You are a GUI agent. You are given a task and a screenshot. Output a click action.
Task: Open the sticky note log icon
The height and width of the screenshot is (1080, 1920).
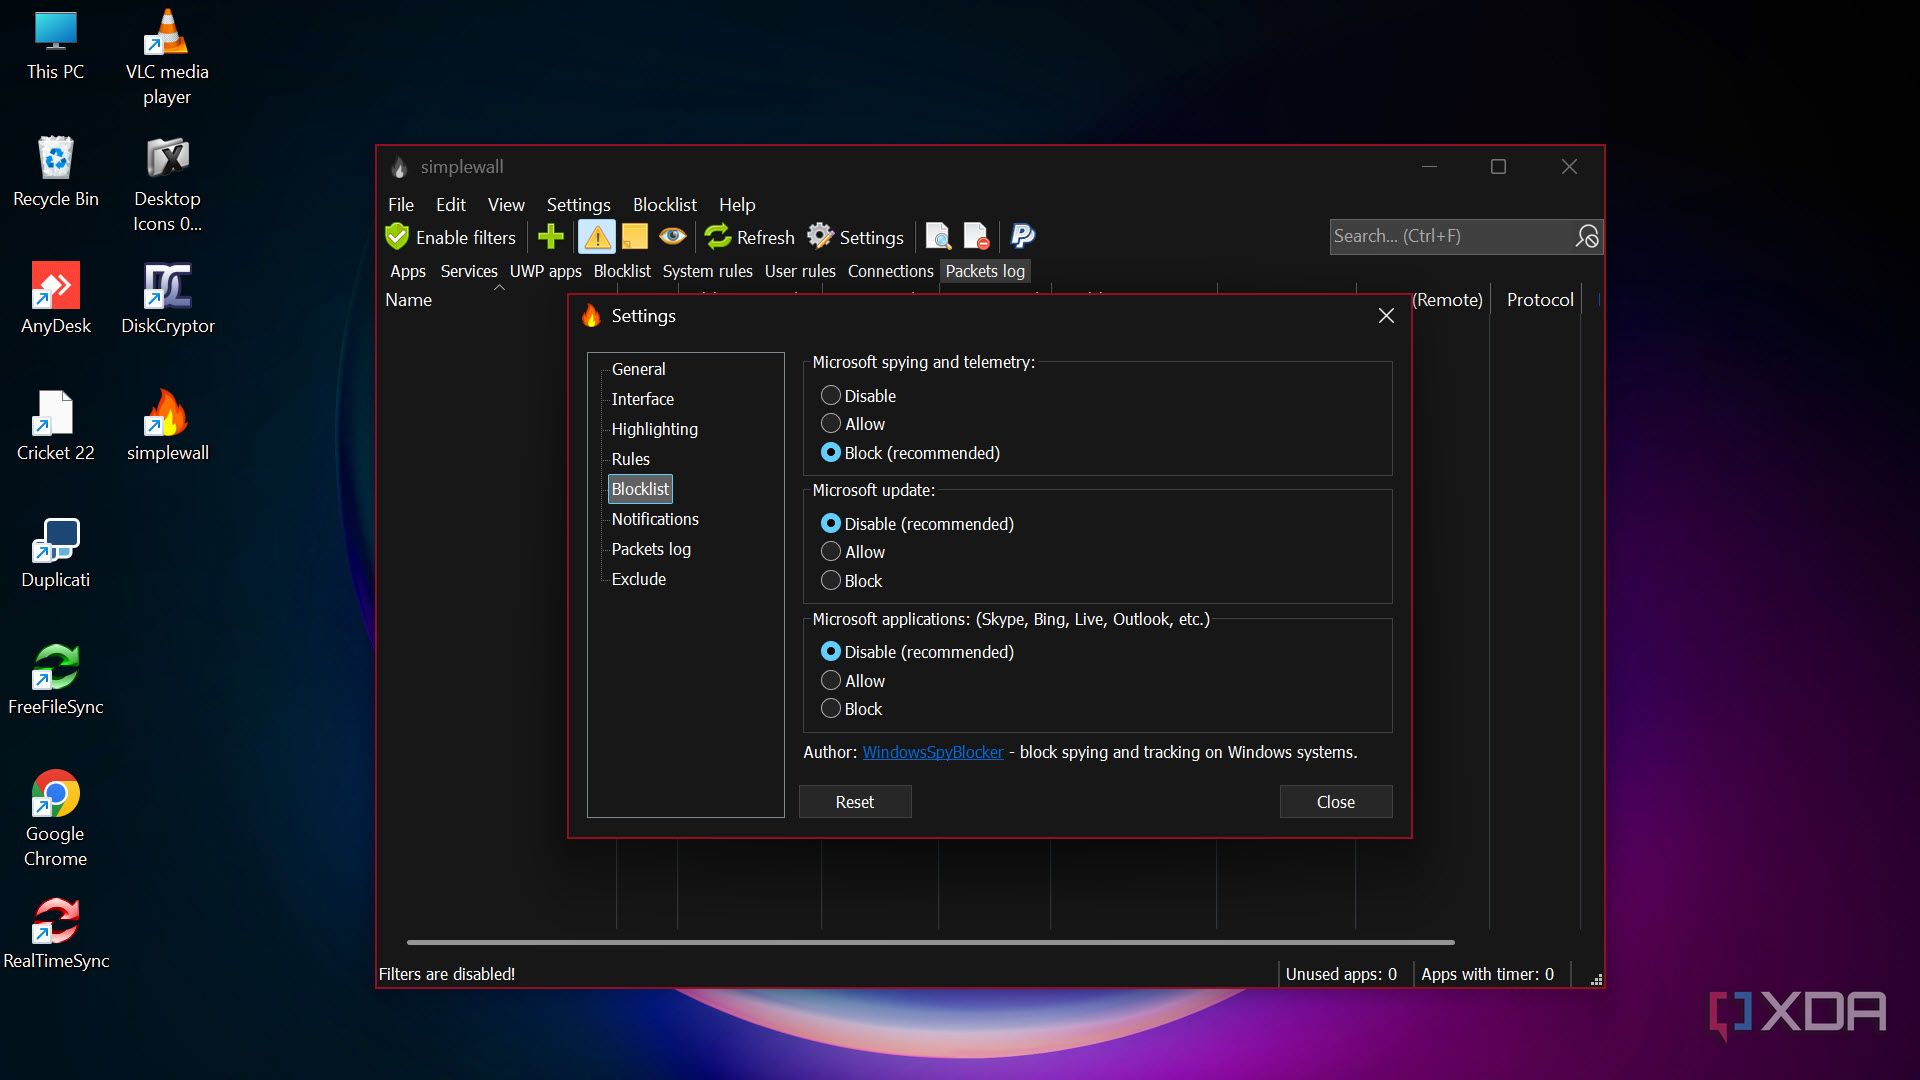click(634, 237)
